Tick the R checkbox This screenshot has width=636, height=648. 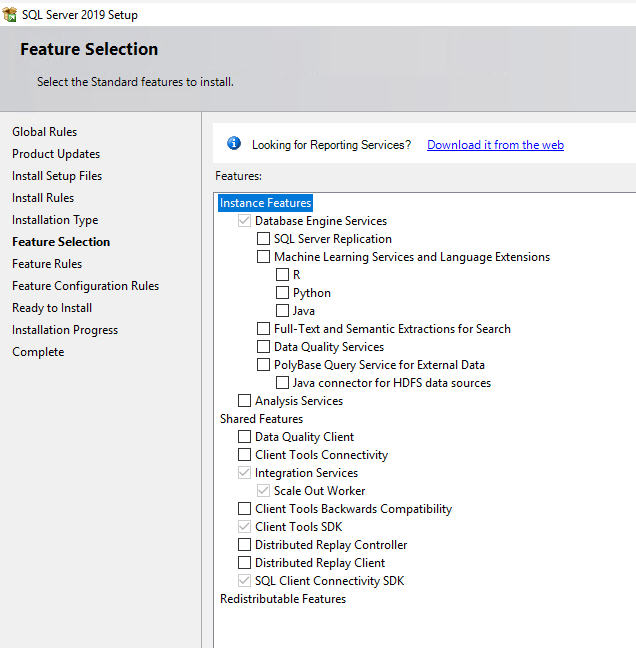click(282, 274)
